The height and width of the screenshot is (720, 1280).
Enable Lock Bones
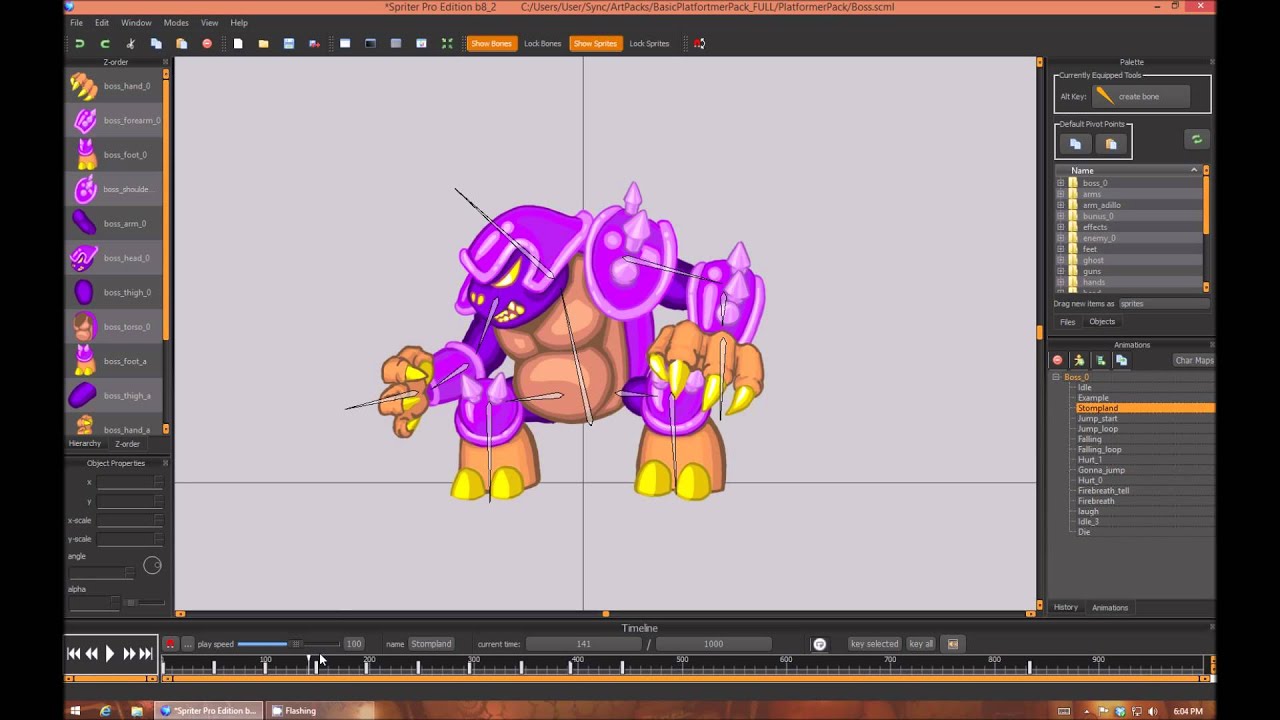542,43
